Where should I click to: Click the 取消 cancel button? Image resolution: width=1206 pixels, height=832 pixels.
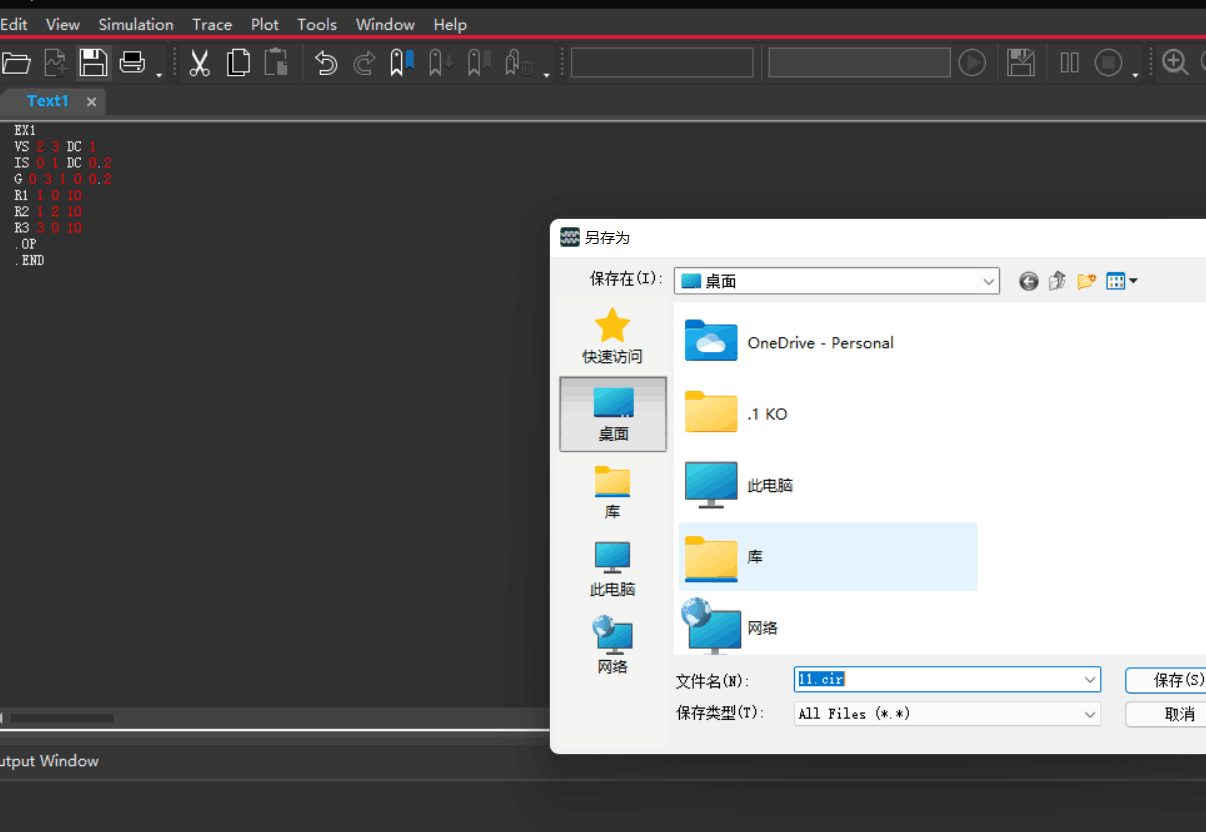(x=1166, y=714)
